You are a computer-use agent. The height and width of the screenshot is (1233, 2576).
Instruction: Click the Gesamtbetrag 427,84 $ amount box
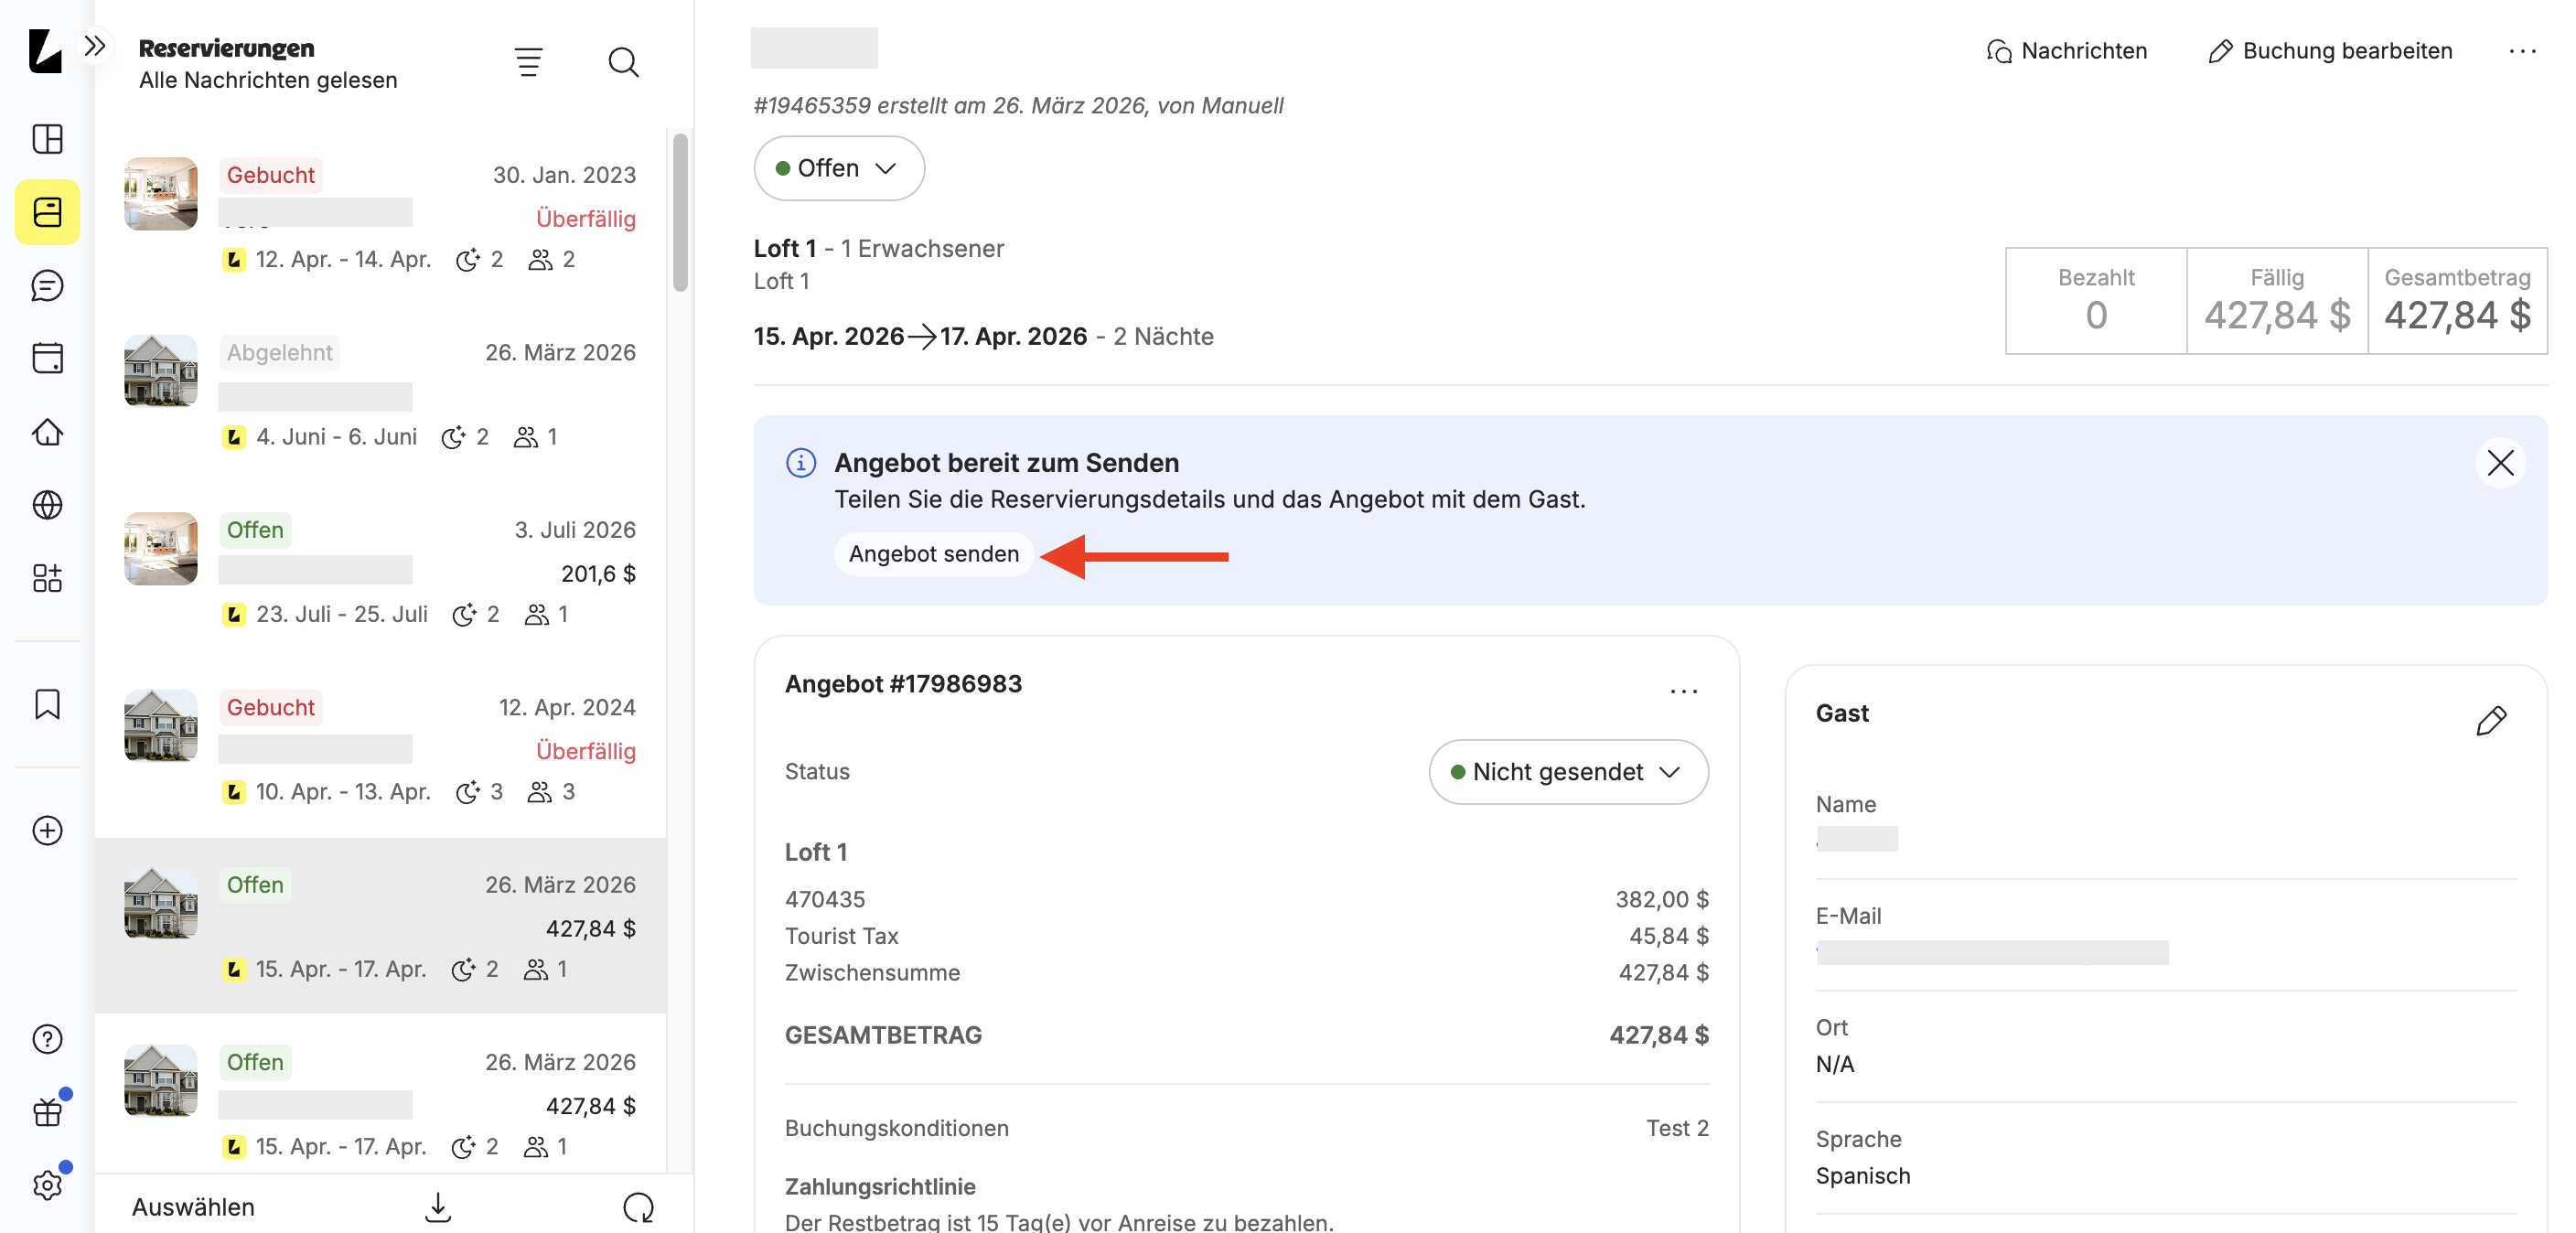[2457, 301]
